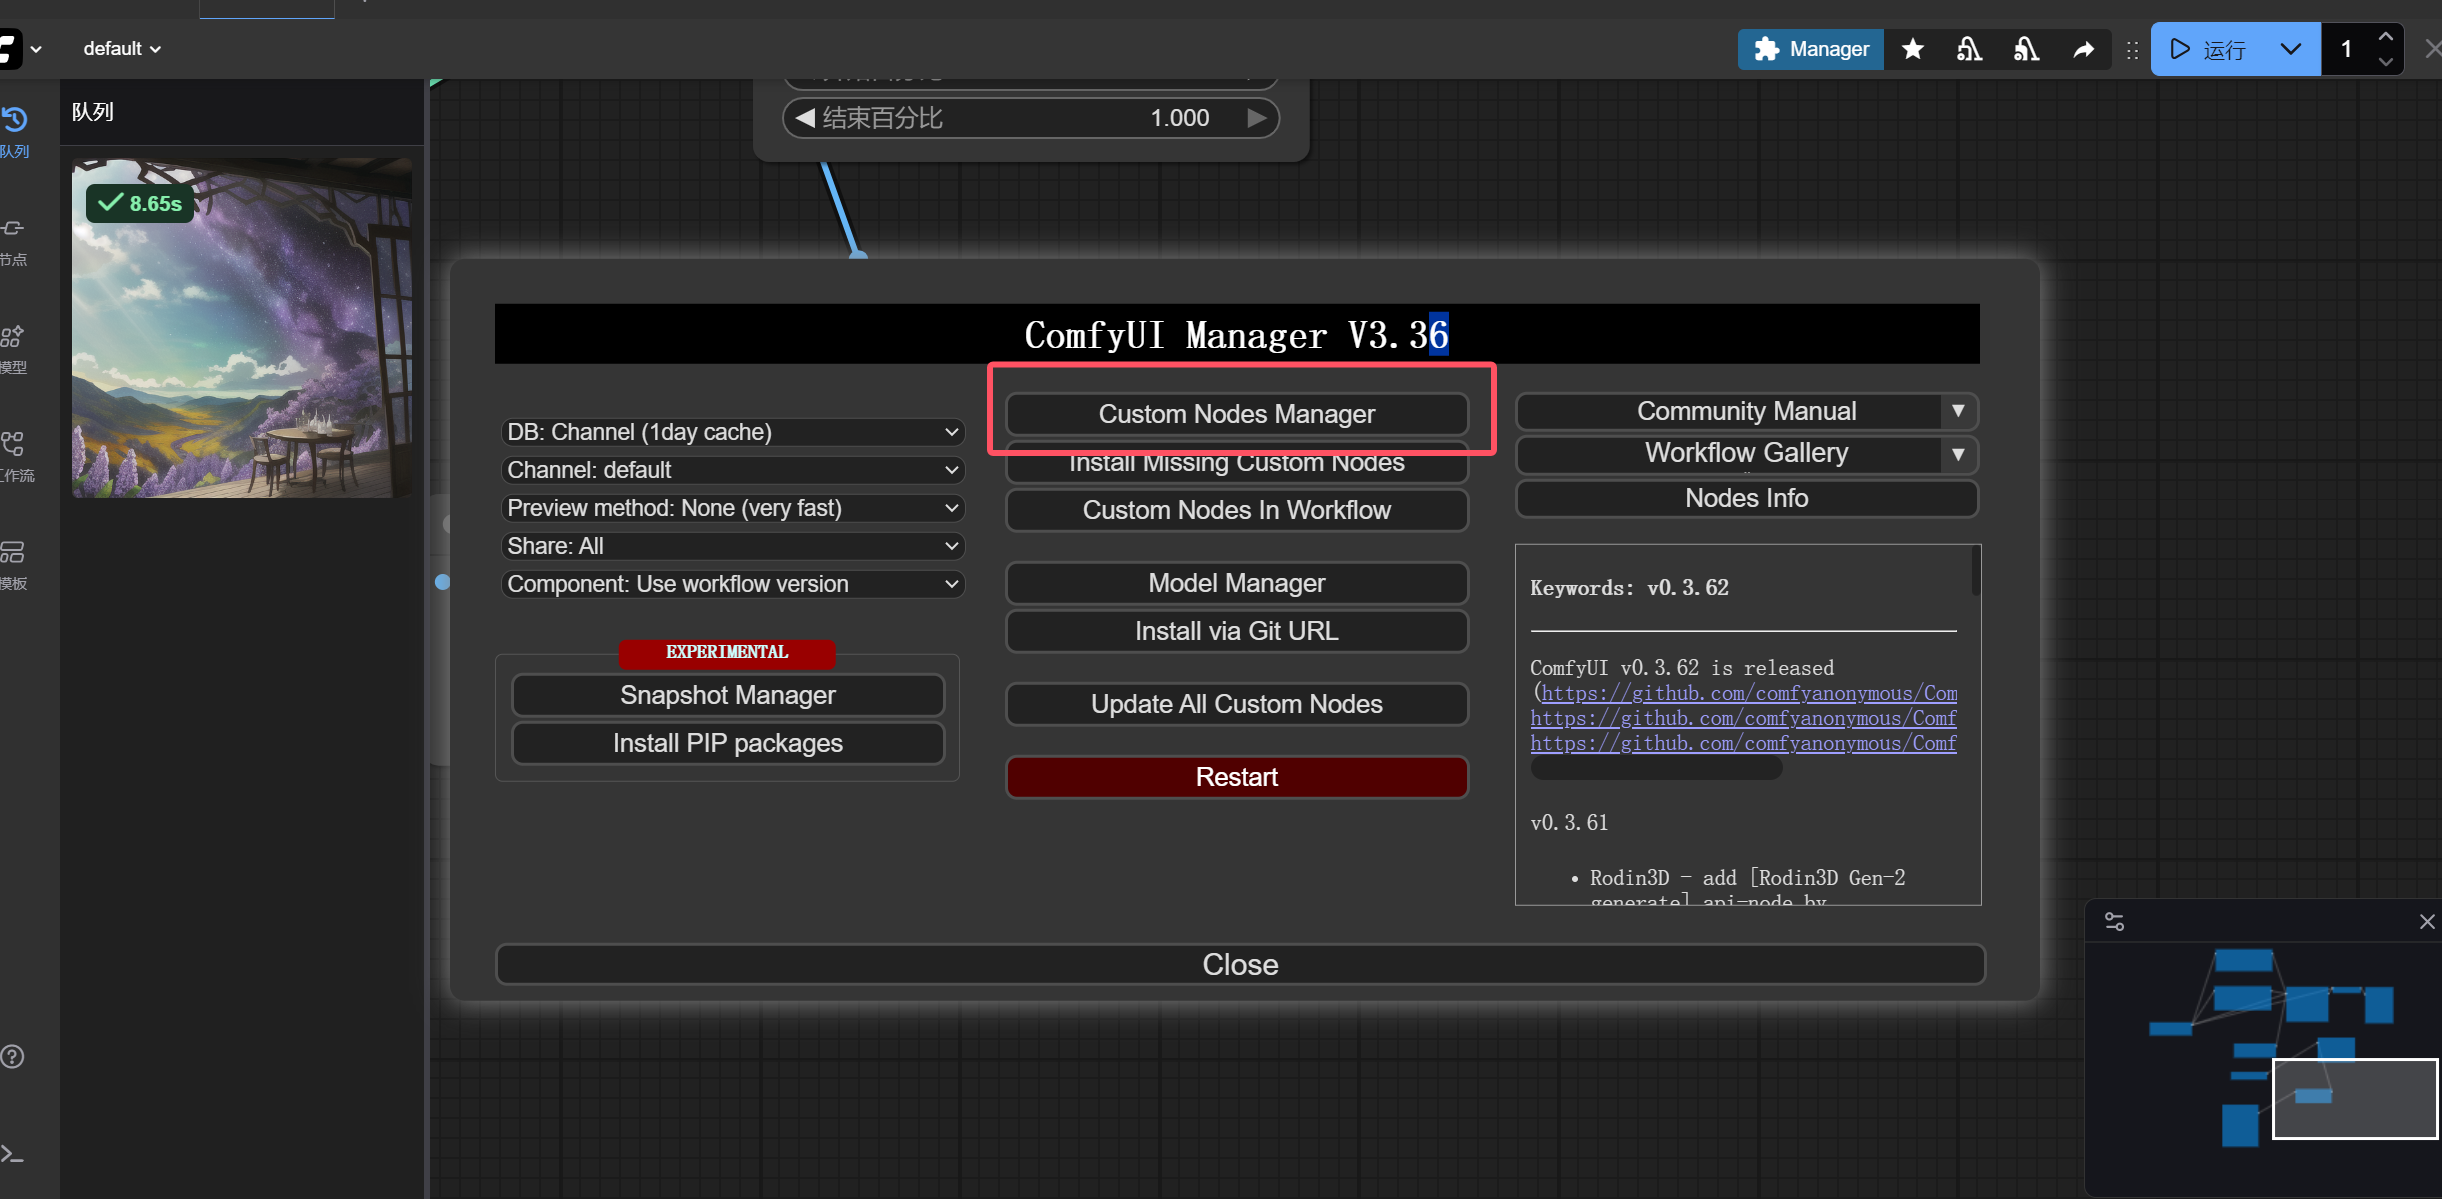This screenshot has height=1199, width=2442.
Task: Click the Custom Nodes Manager button
Action: point(1236,414)
